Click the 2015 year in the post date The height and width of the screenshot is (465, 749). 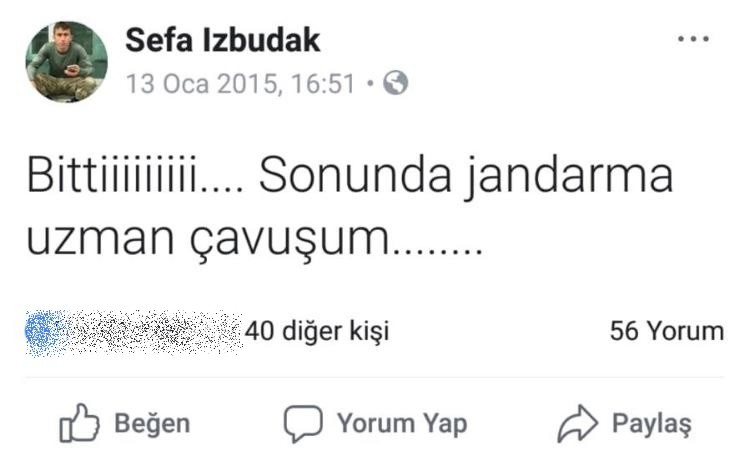click(x=248, y=84)
